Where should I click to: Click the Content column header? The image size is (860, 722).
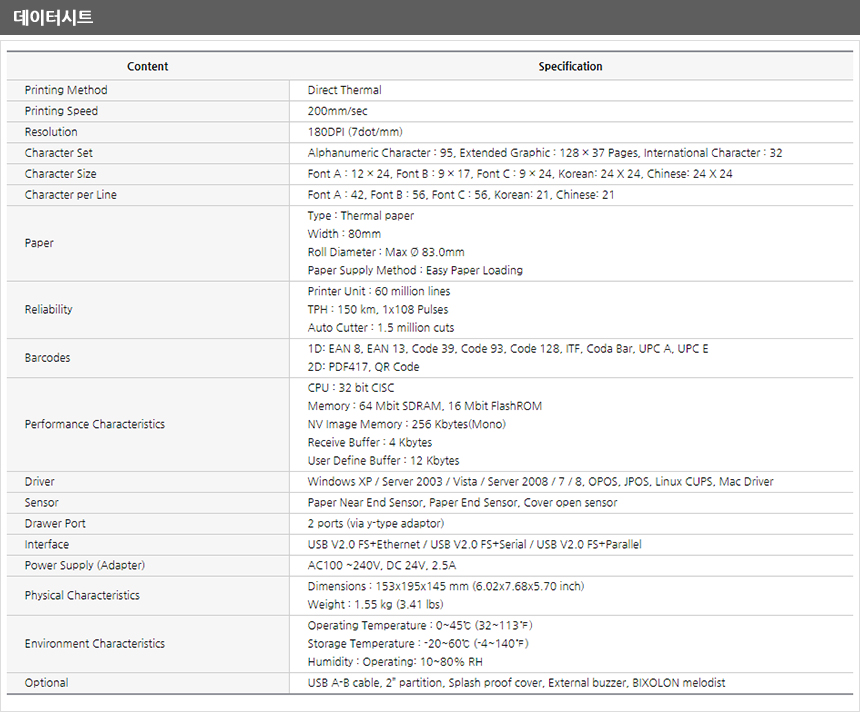point(147,67)
